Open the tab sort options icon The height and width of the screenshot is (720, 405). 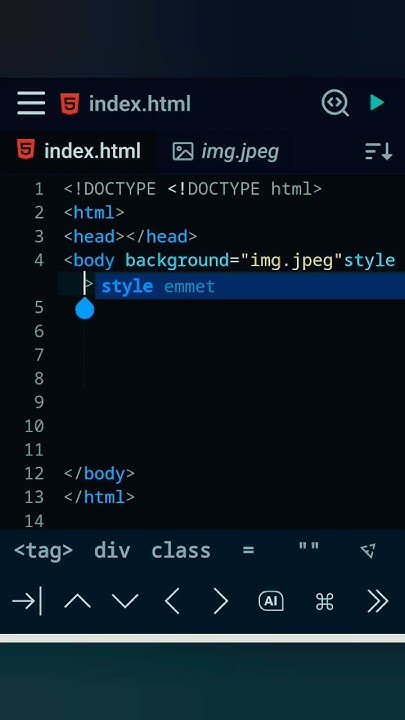(x=378, y=151)
